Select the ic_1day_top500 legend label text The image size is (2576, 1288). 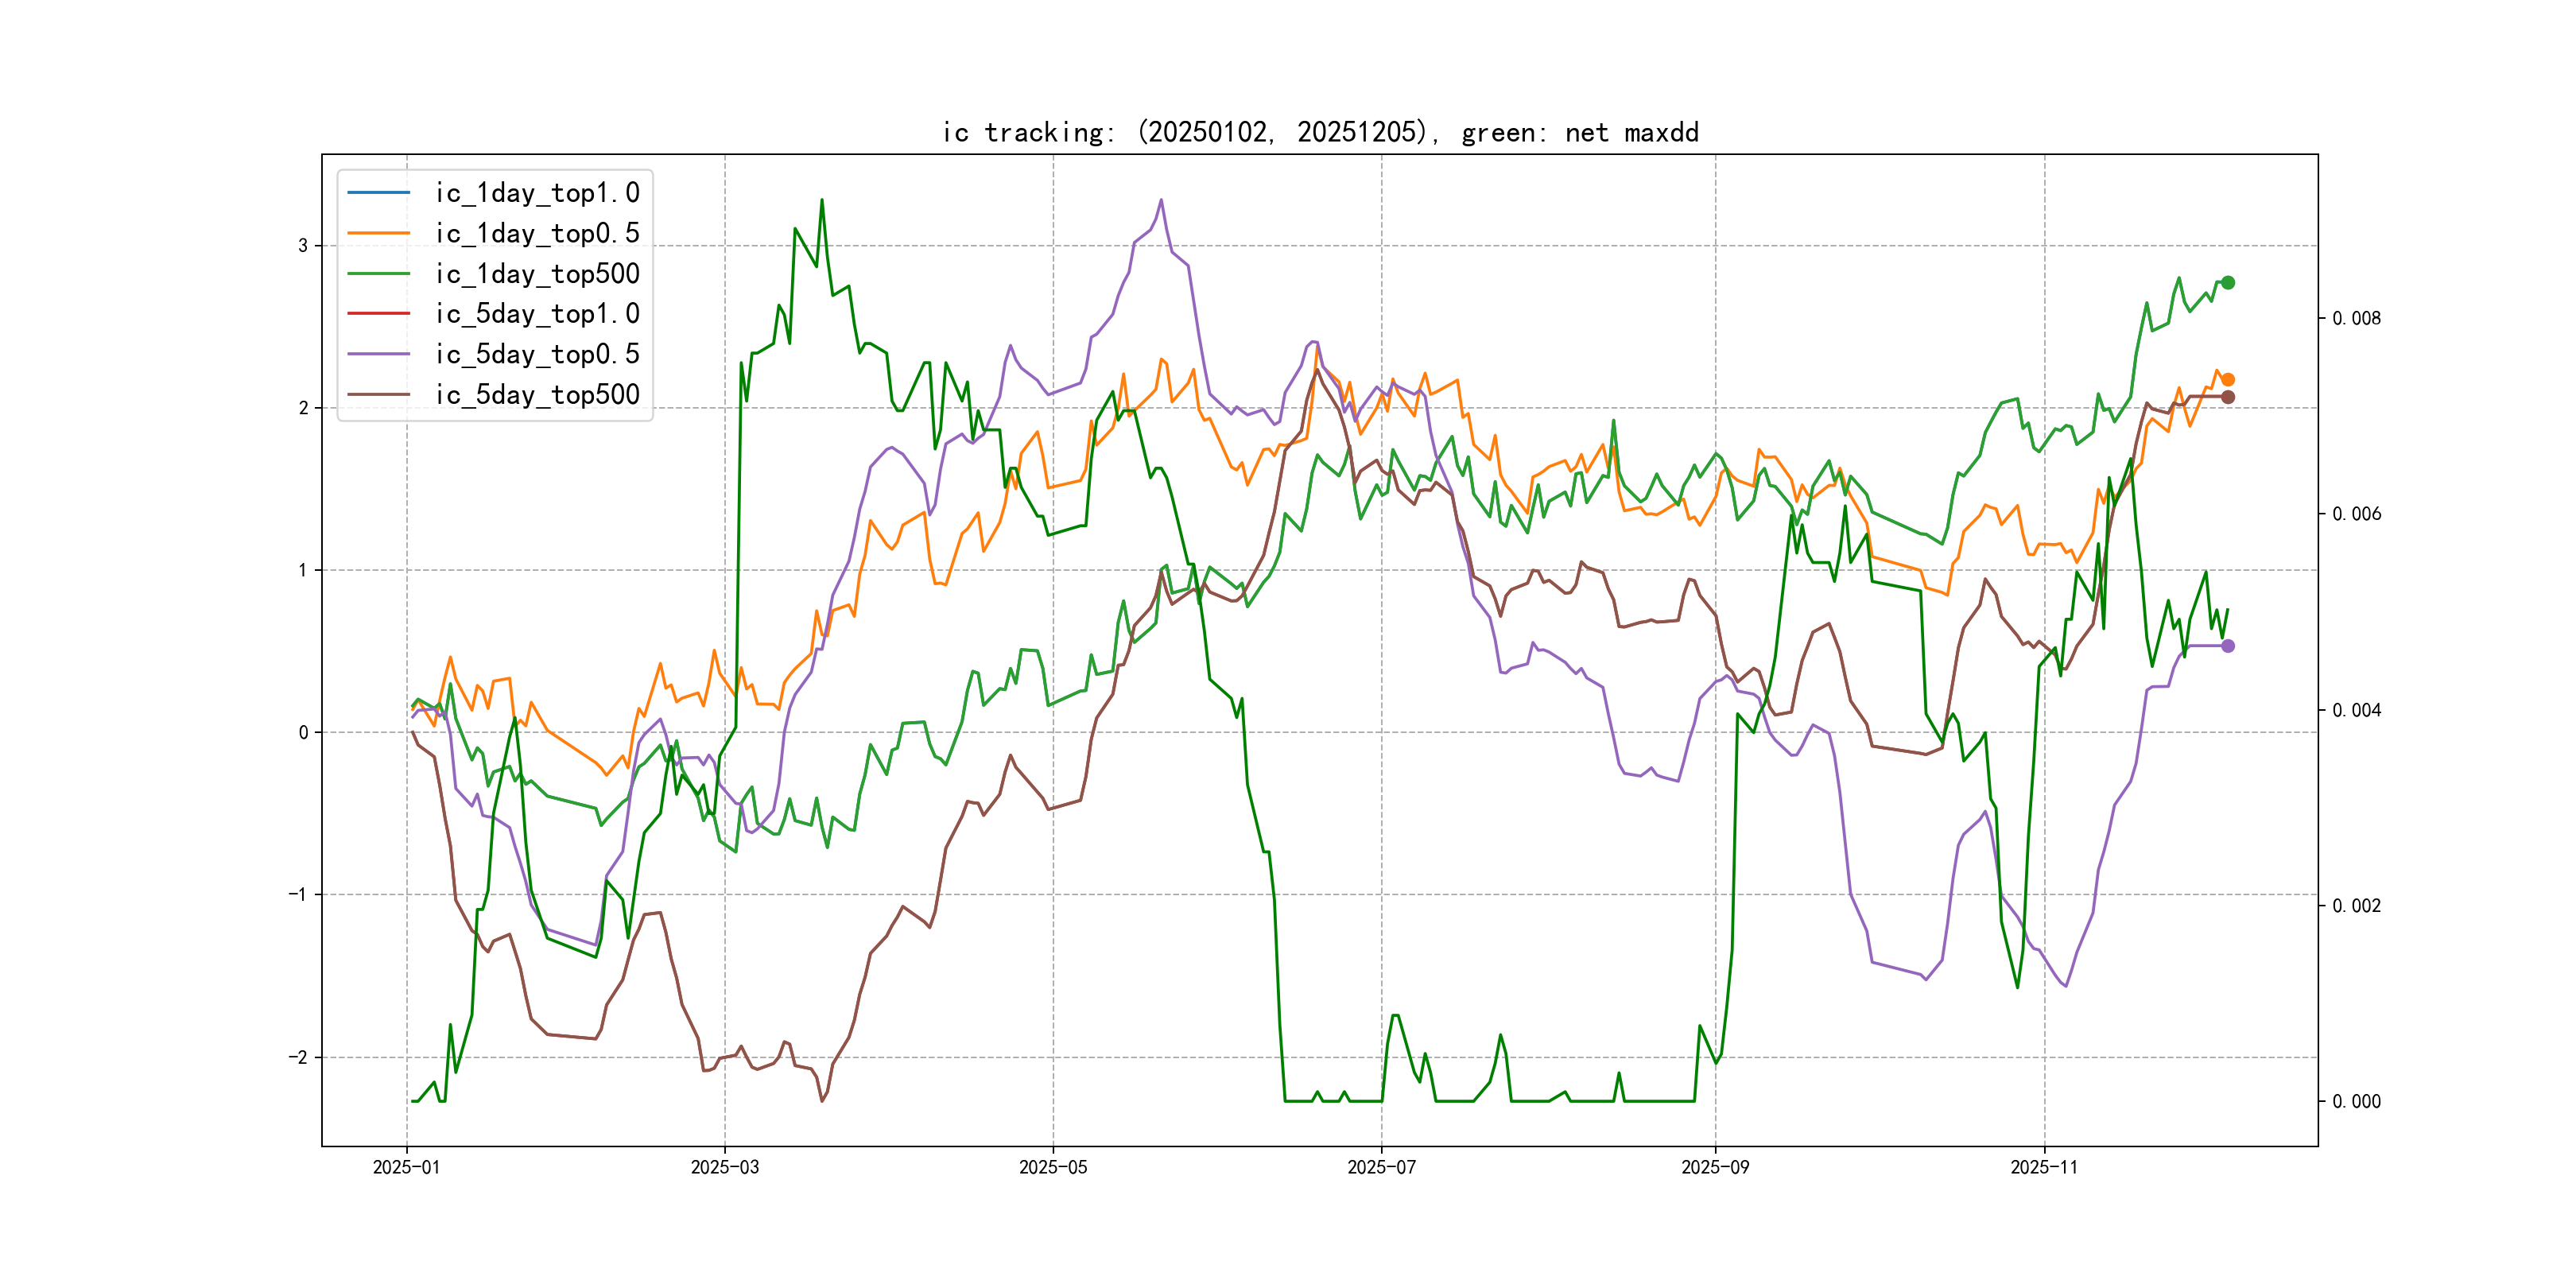[x=537, y=273]
